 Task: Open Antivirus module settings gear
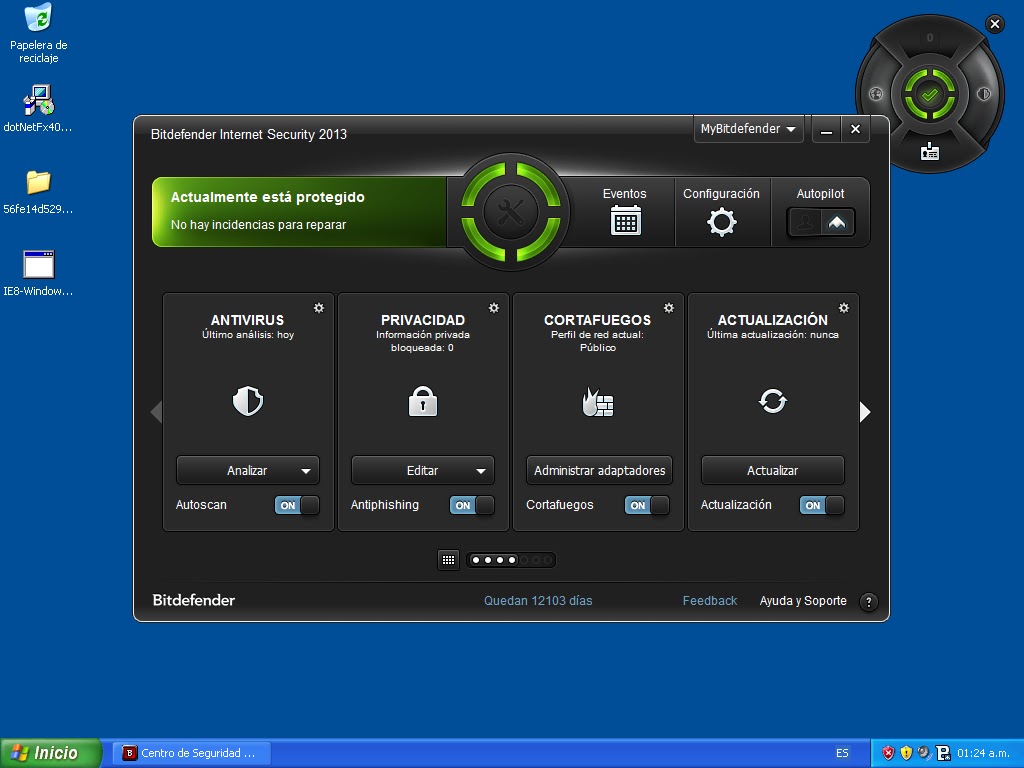319,308
